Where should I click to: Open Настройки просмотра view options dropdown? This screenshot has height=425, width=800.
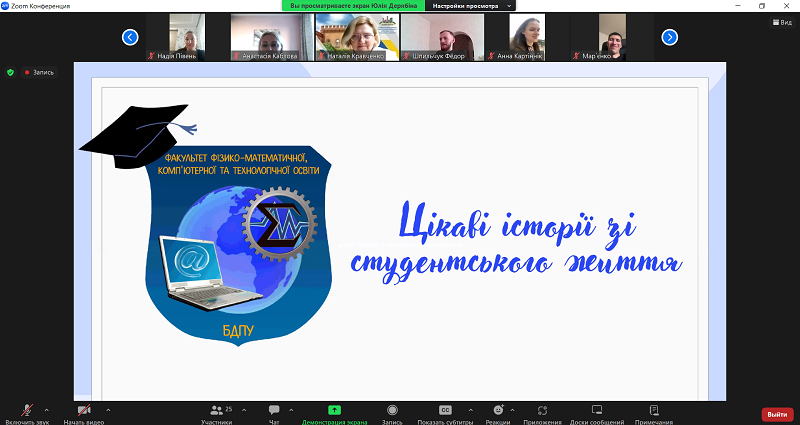click(470, 6)
